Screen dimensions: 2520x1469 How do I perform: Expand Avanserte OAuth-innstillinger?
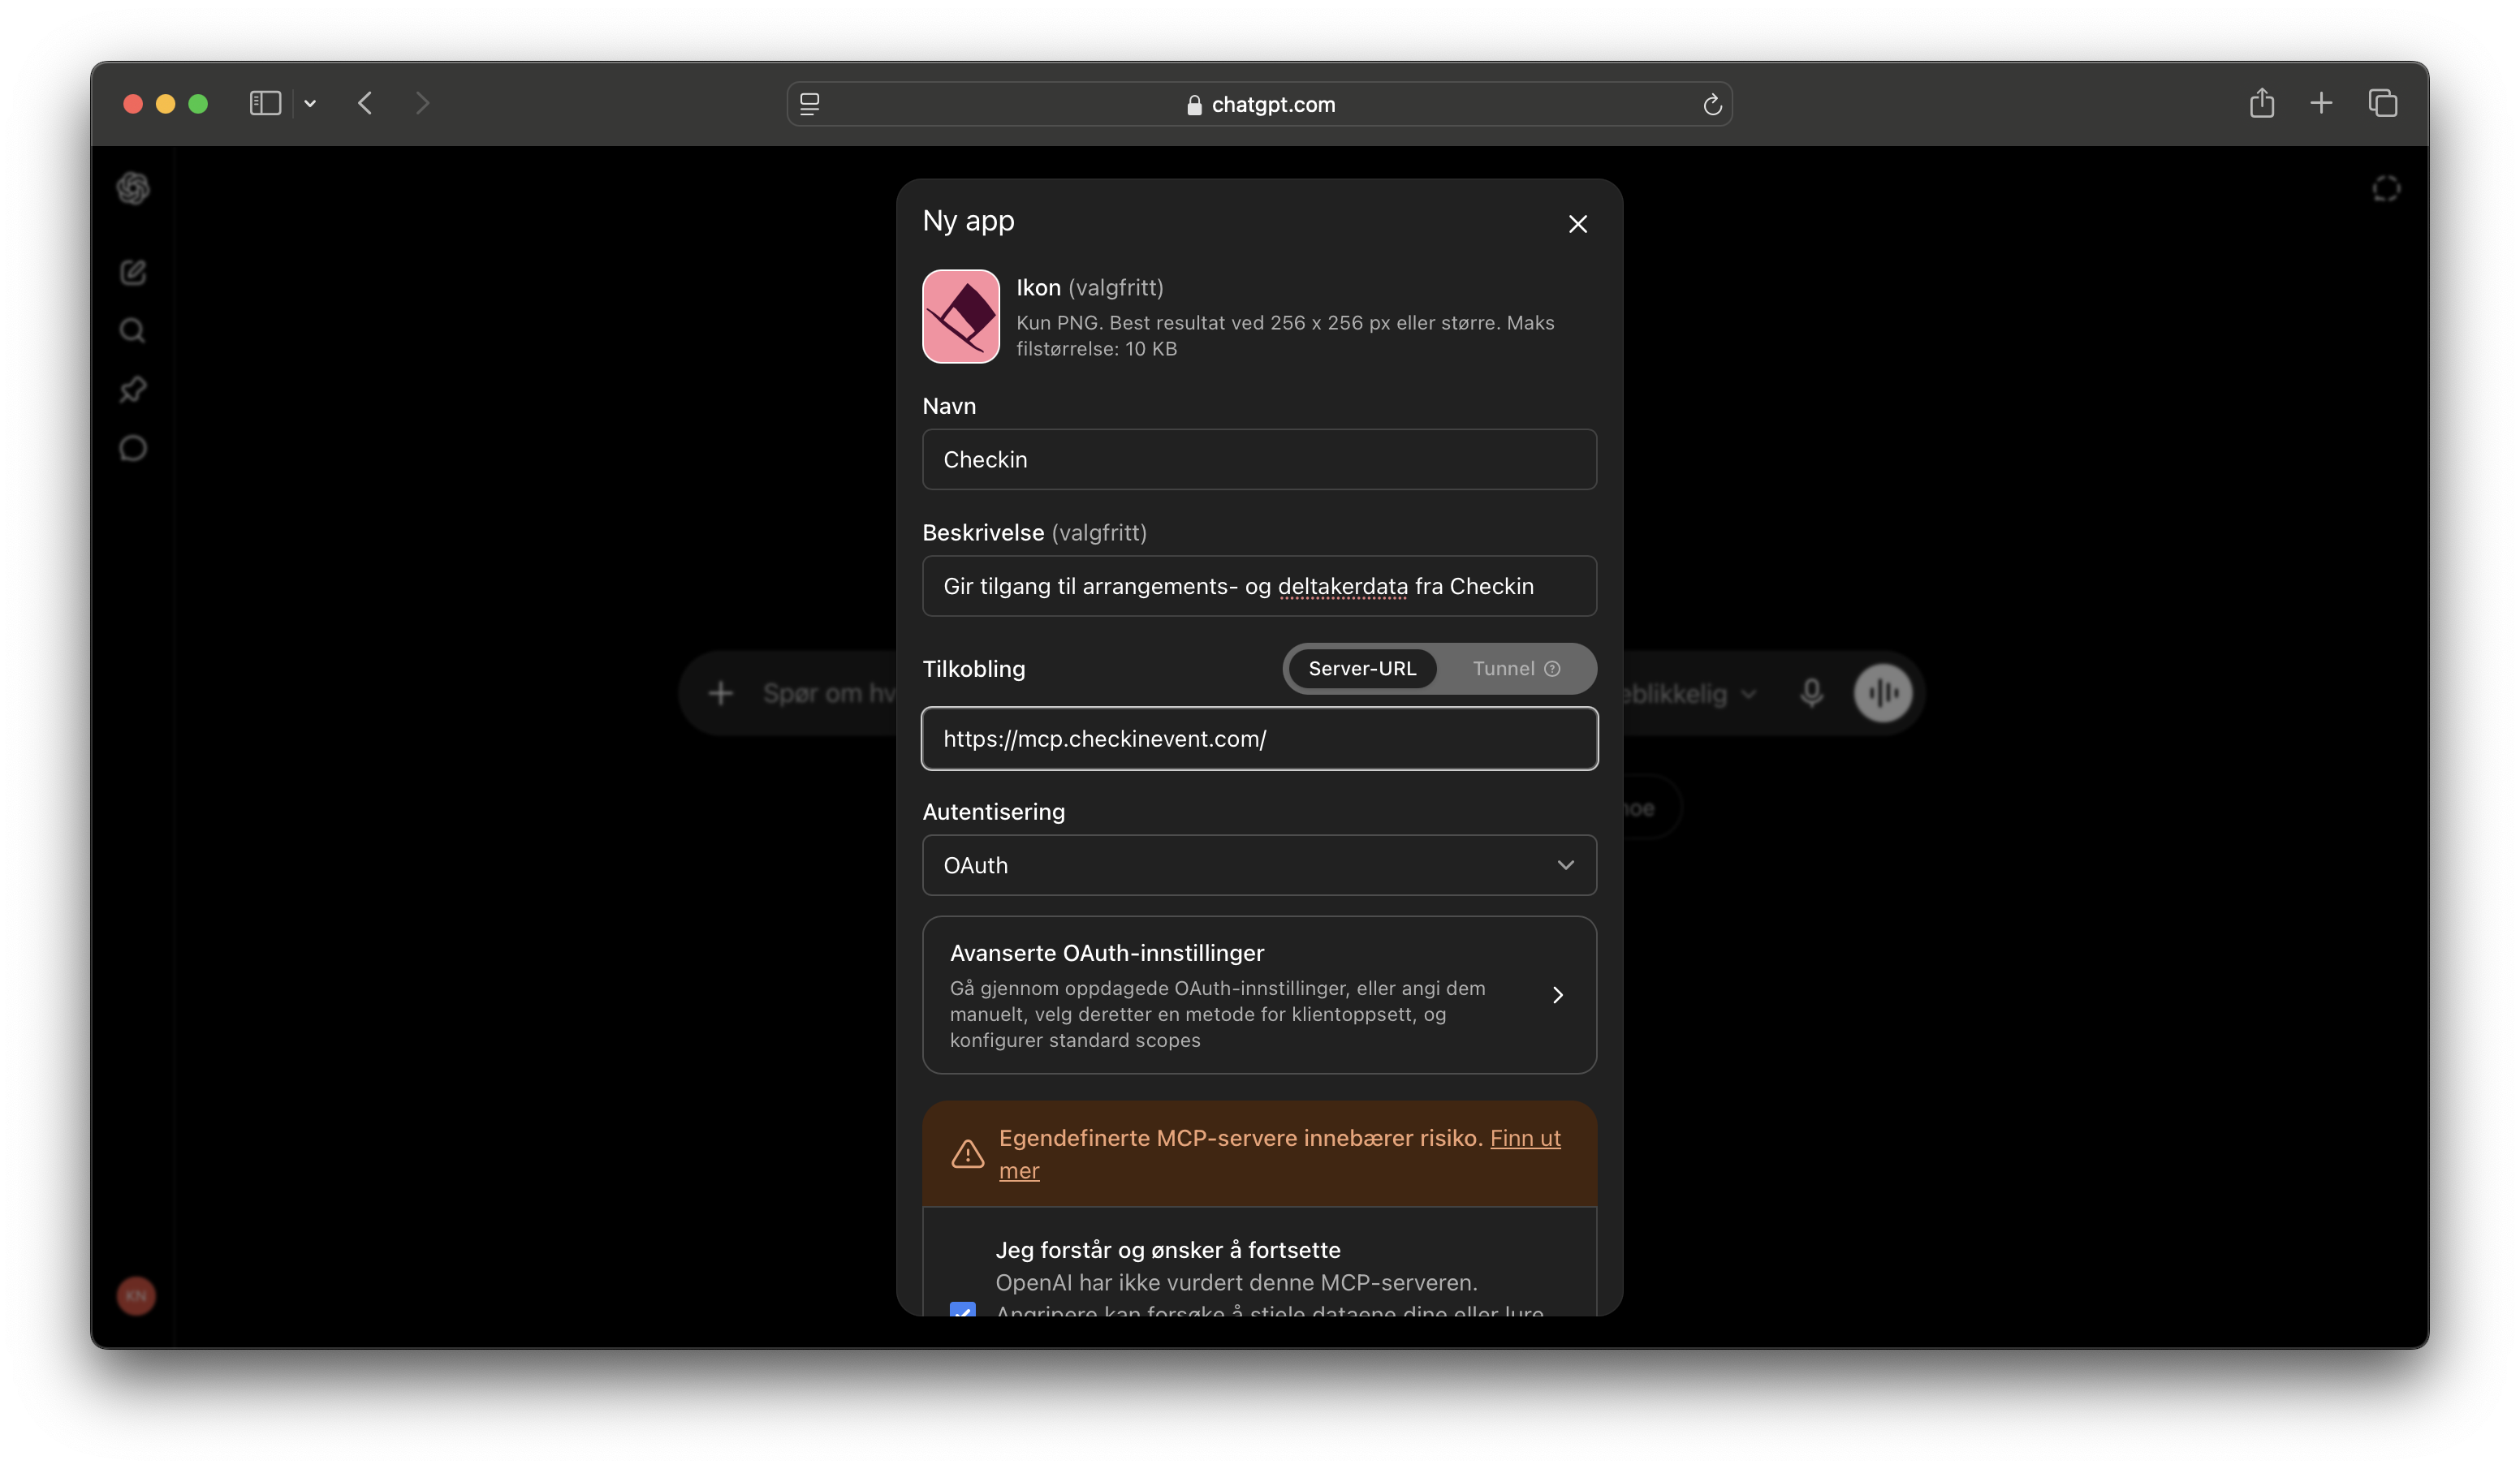(1259, 995)
